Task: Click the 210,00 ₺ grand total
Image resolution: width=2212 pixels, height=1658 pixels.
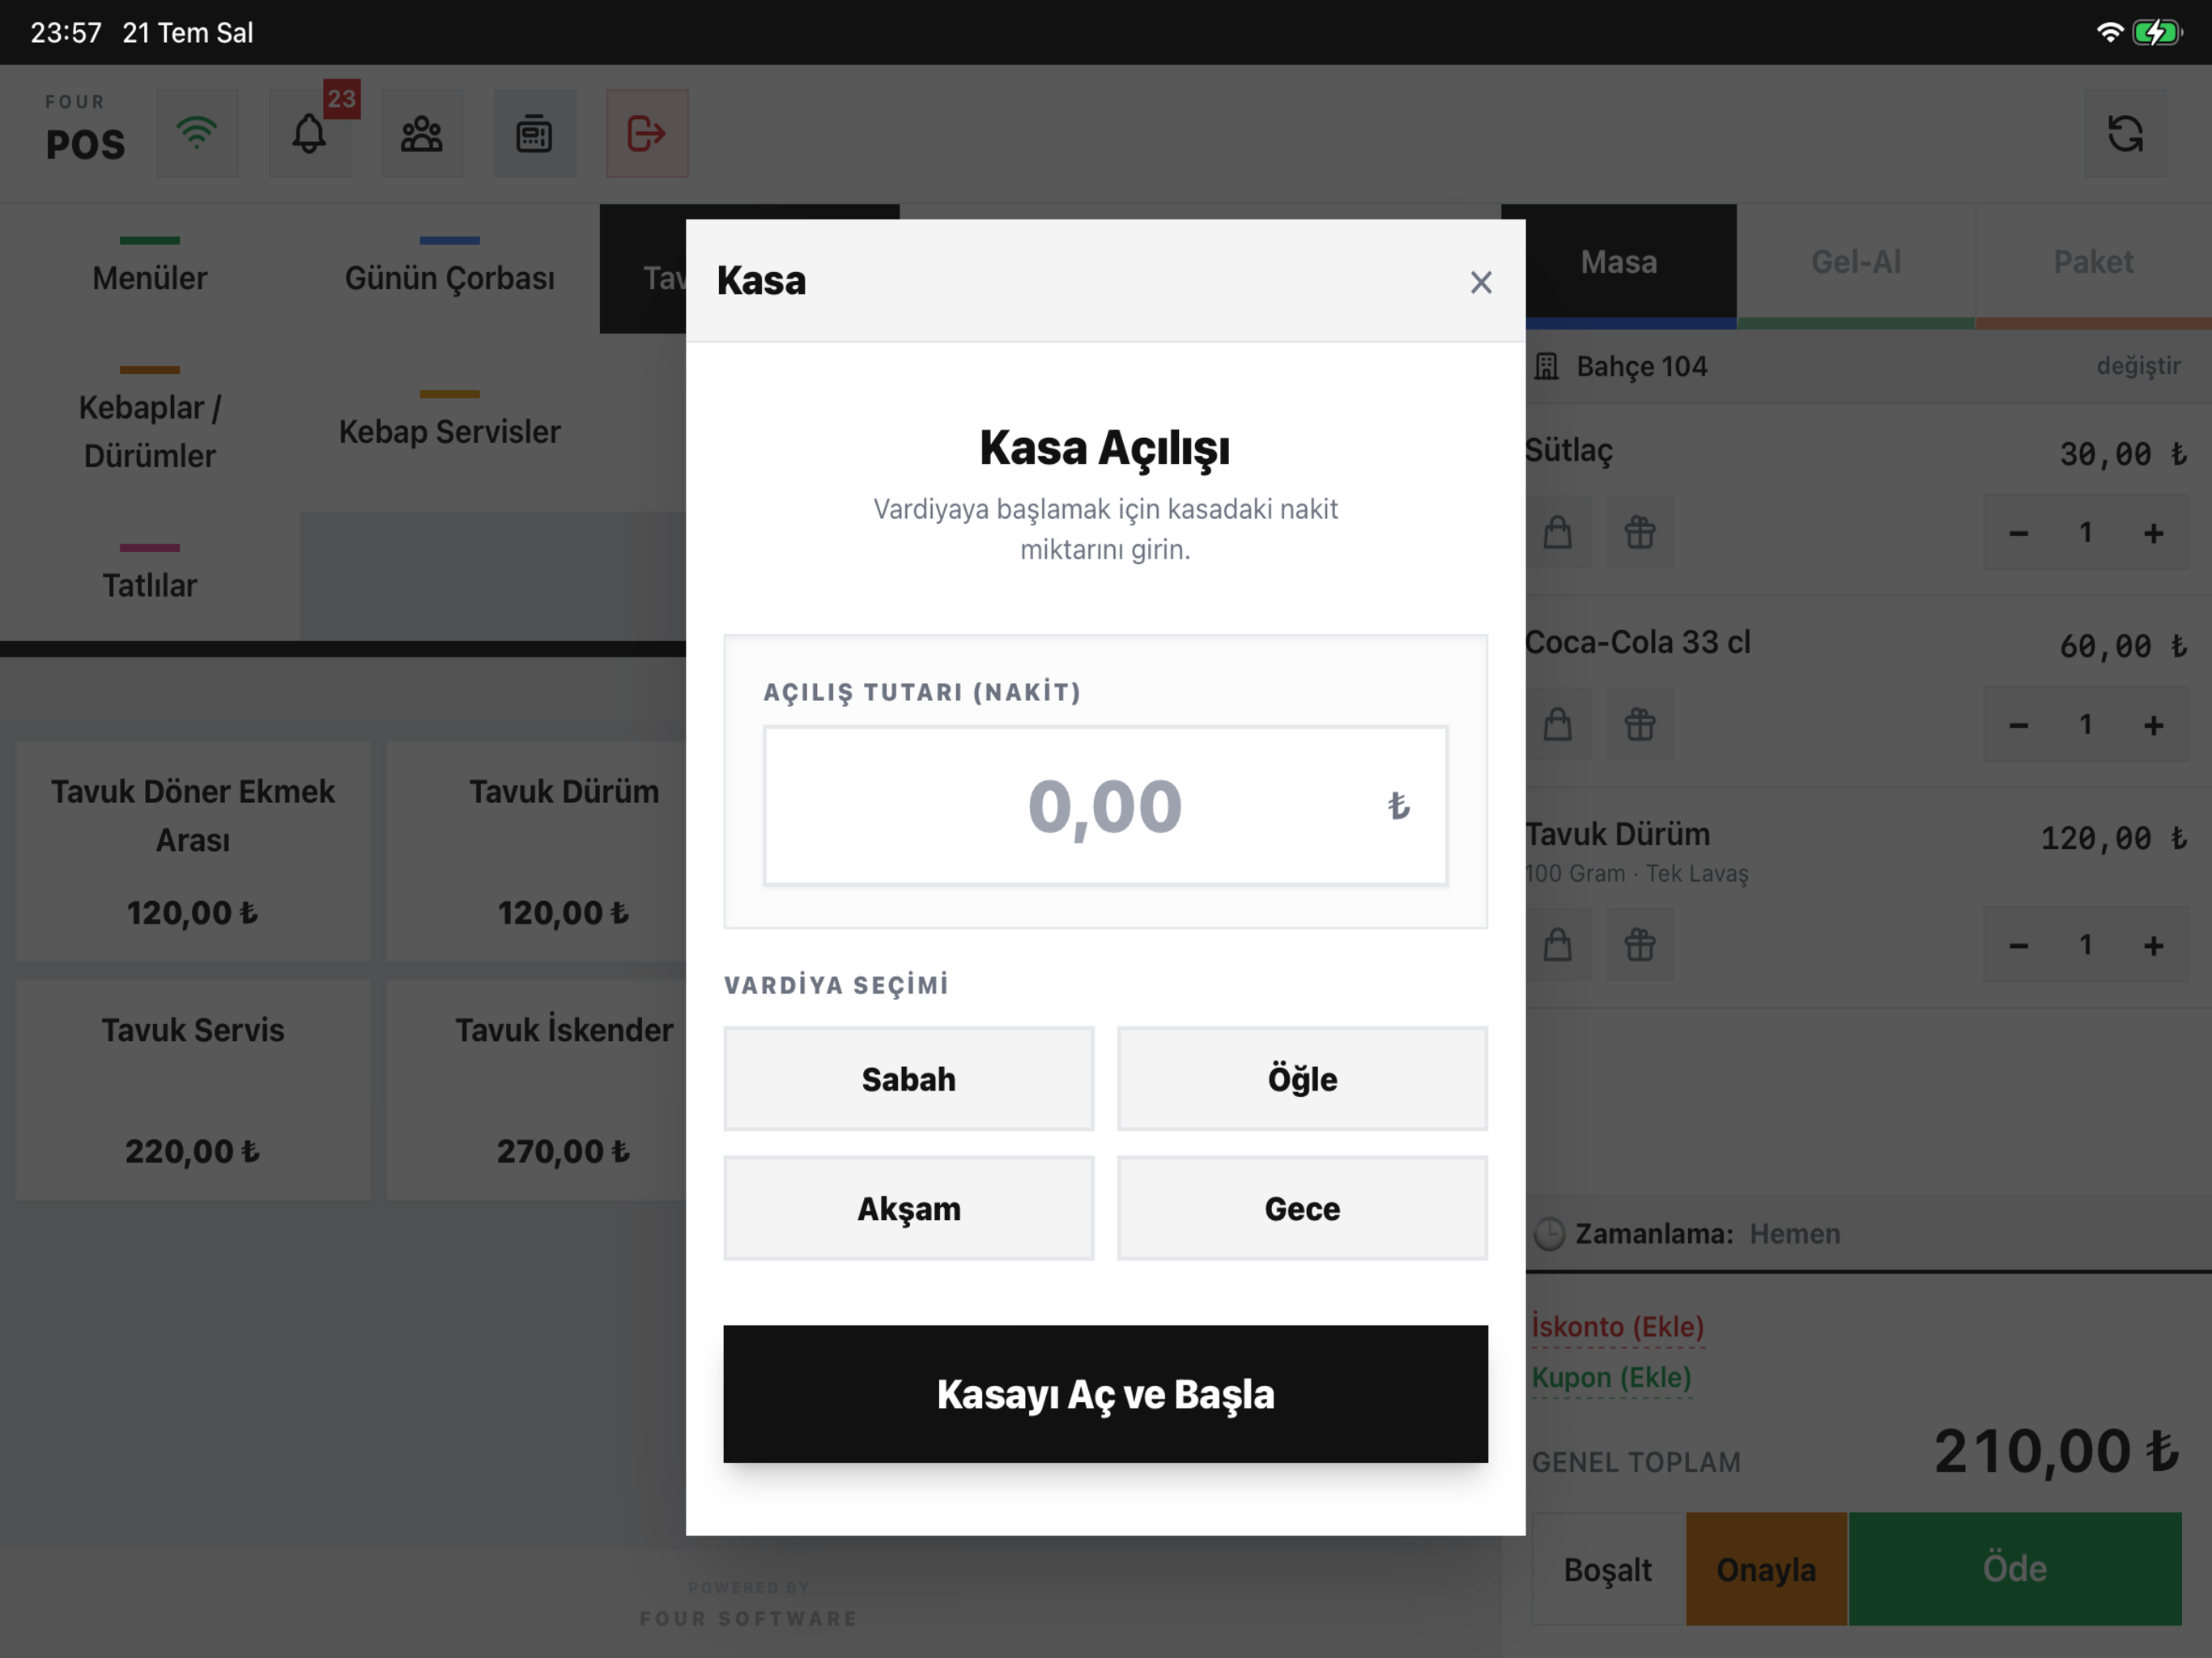Action: click(2056, 1452)
